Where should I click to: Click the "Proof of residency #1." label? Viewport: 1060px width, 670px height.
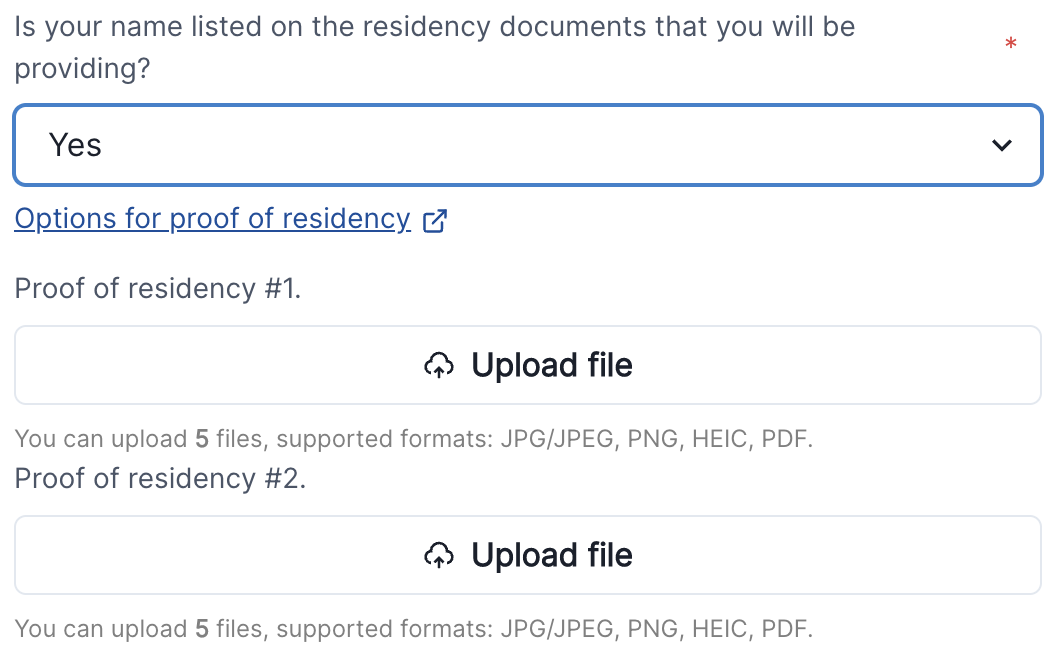point(158,289)
